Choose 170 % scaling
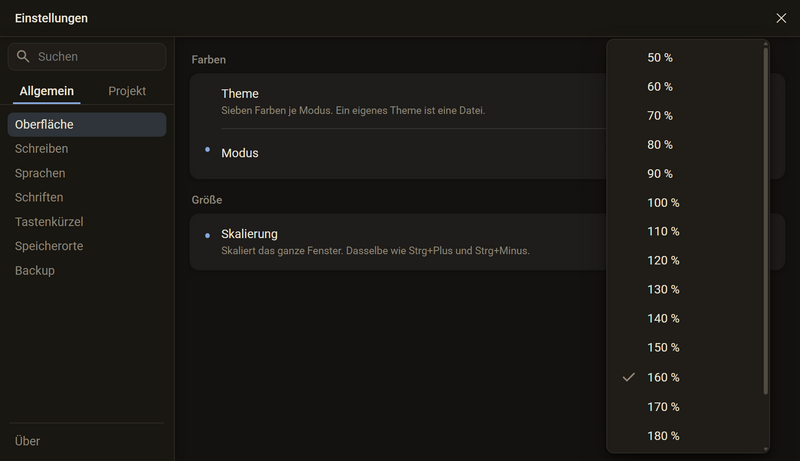800x461 pixels. 685,407
